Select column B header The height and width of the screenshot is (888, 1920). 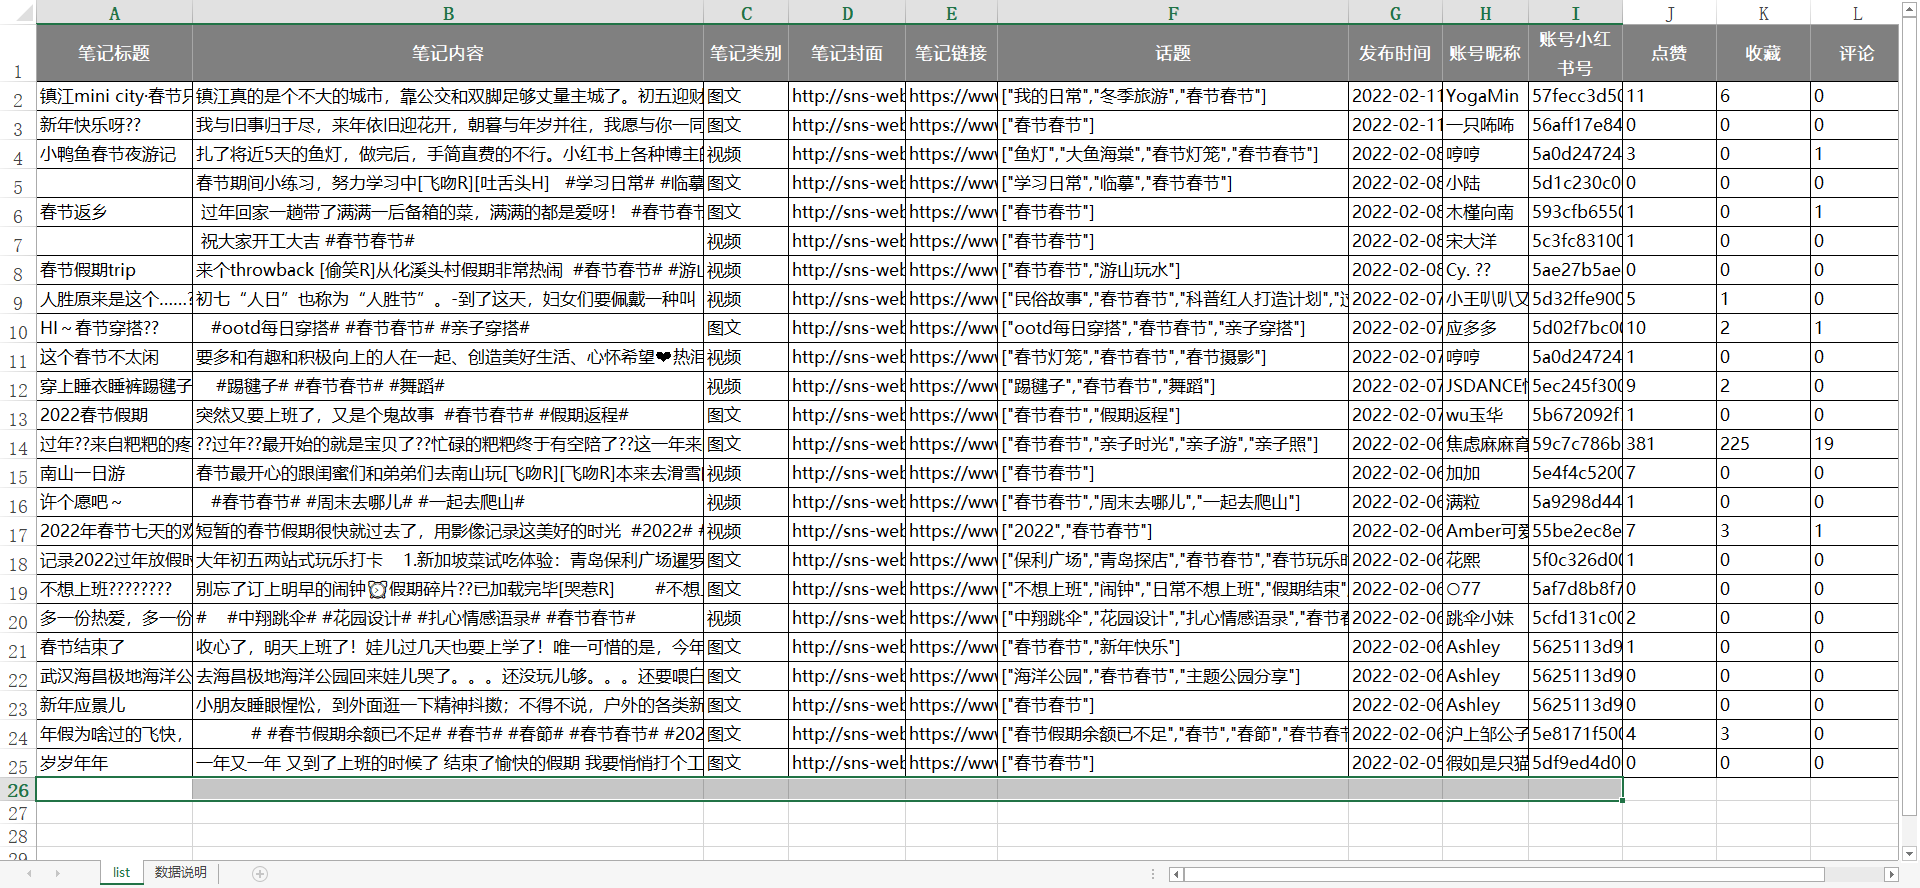click(x=448, y=13)
